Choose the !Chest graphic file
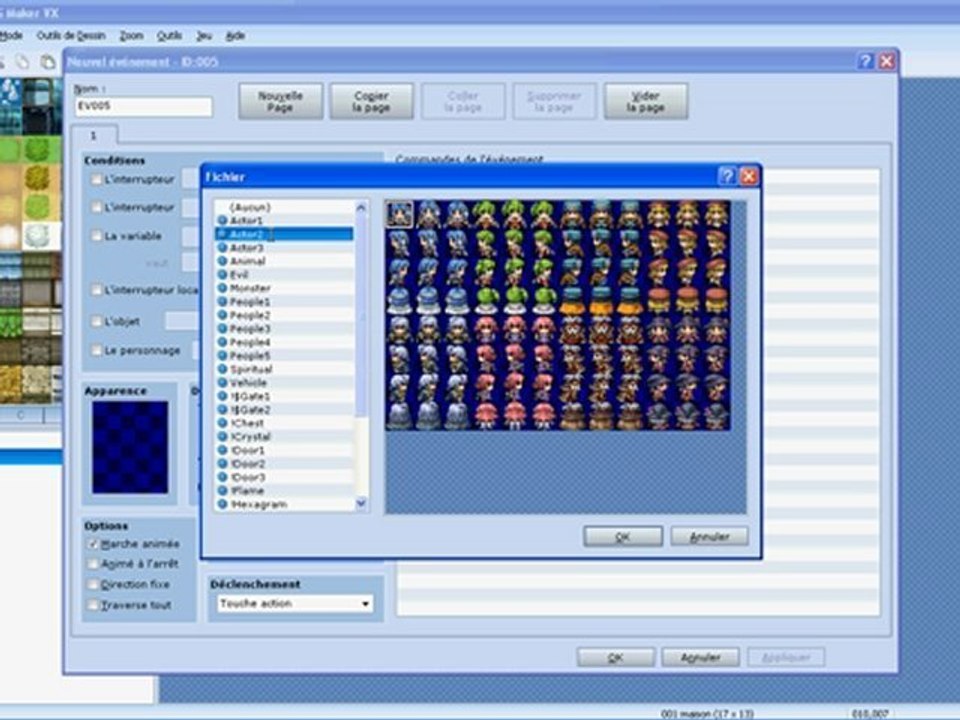This screenshot has height=720, width=960. click(x=284, y=422)
